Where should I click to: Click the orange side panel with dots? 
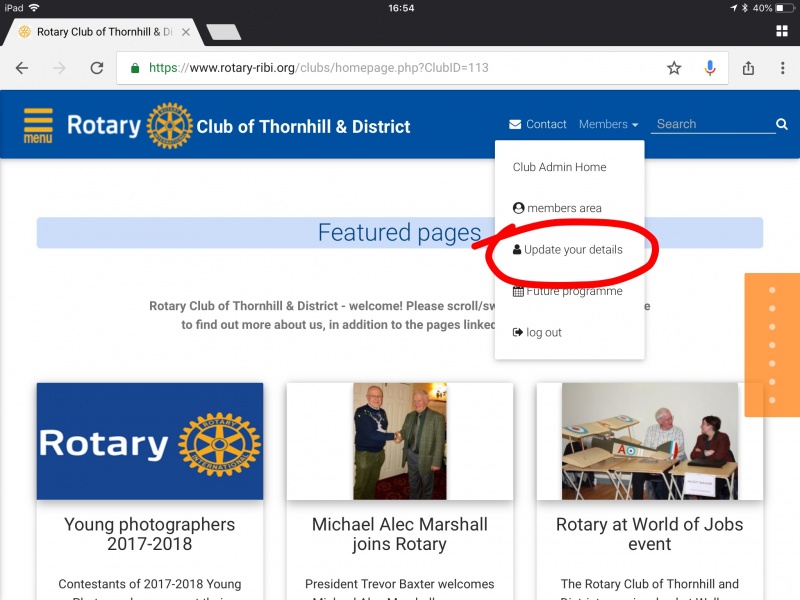[x=772, y=345]
